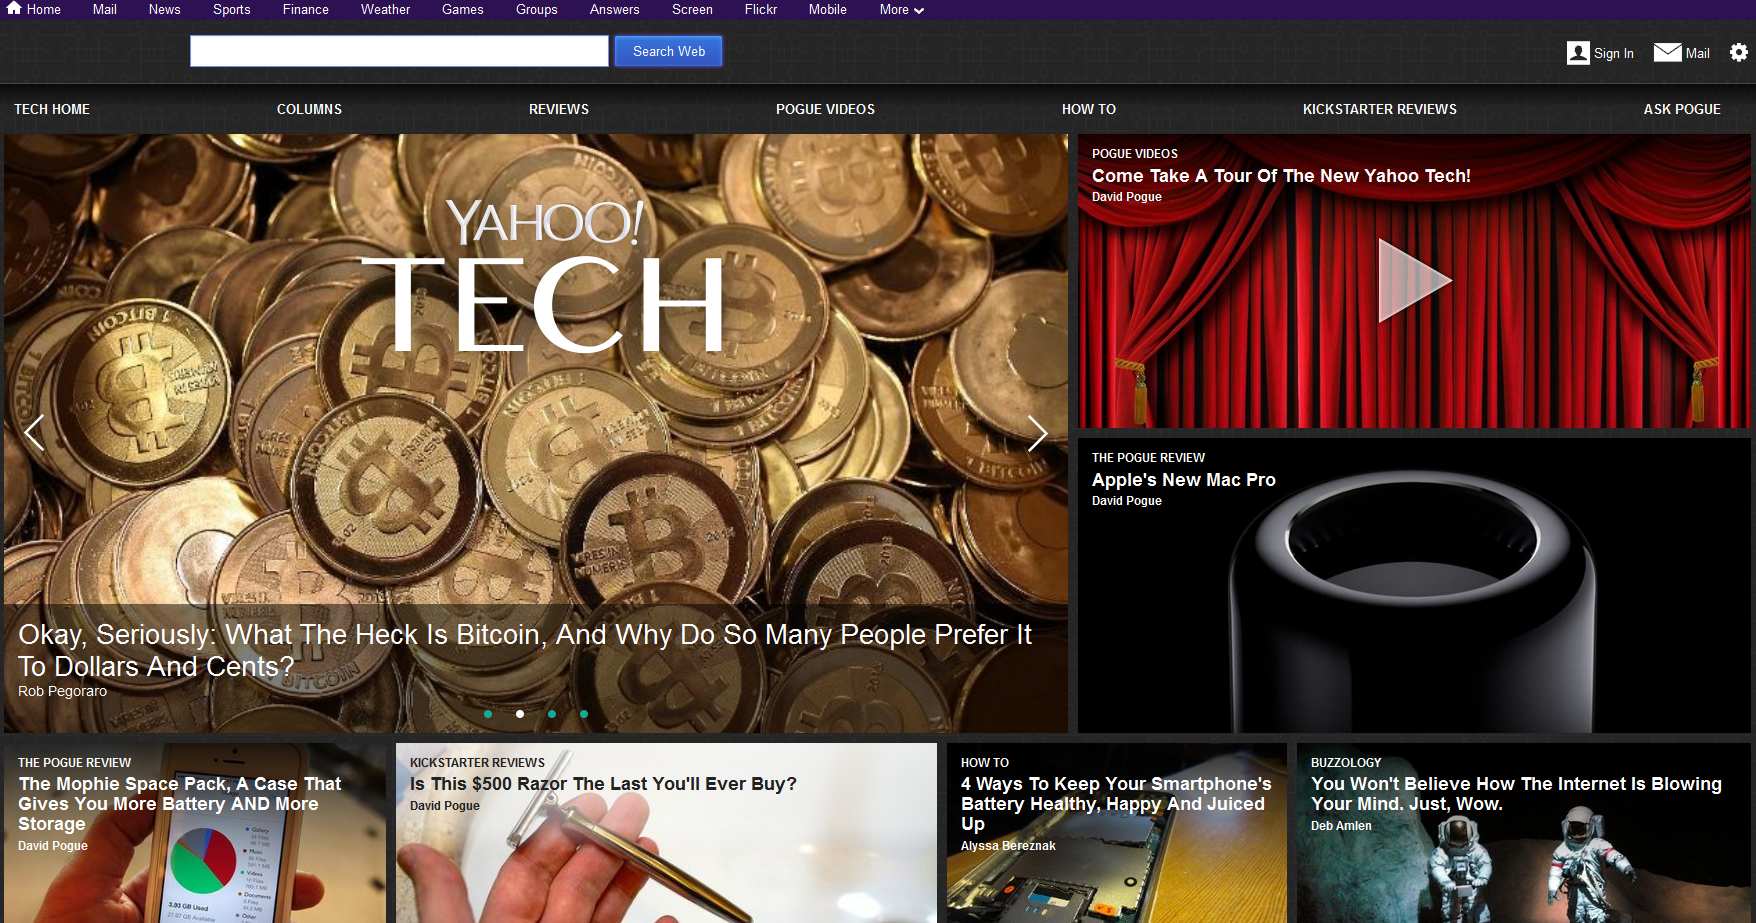Open the Reviews section
Viewport: 1756px width, 923px height.
pyautogui.click(x=559, y=109)
